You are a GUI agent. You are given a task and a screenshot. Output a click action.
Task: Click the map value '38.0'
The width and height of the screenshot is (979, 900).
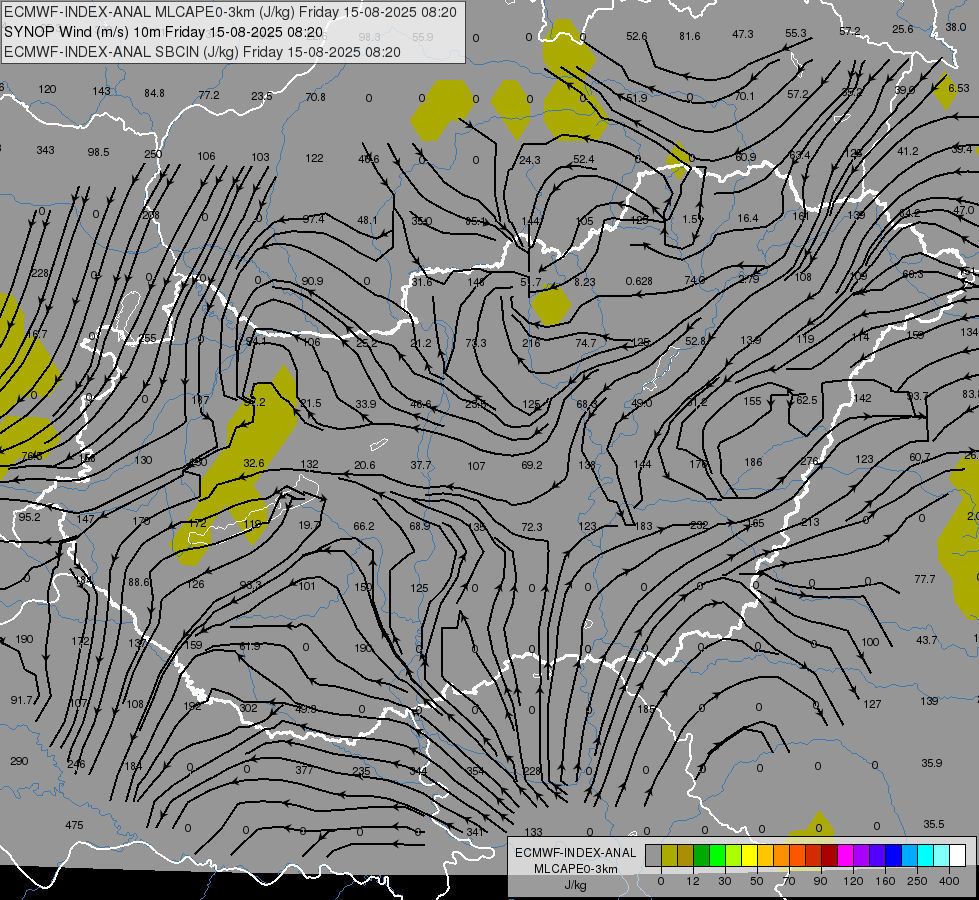[x=955, y=27]
